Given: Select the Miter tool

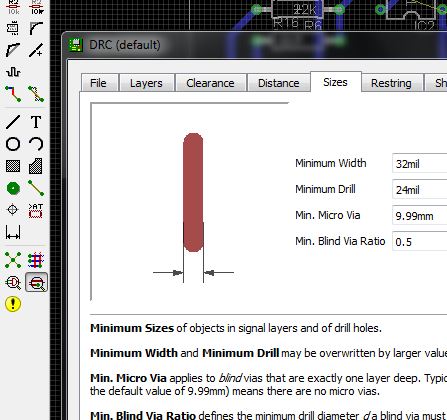Looking at the screenshot, I should [x=36, y=28].
